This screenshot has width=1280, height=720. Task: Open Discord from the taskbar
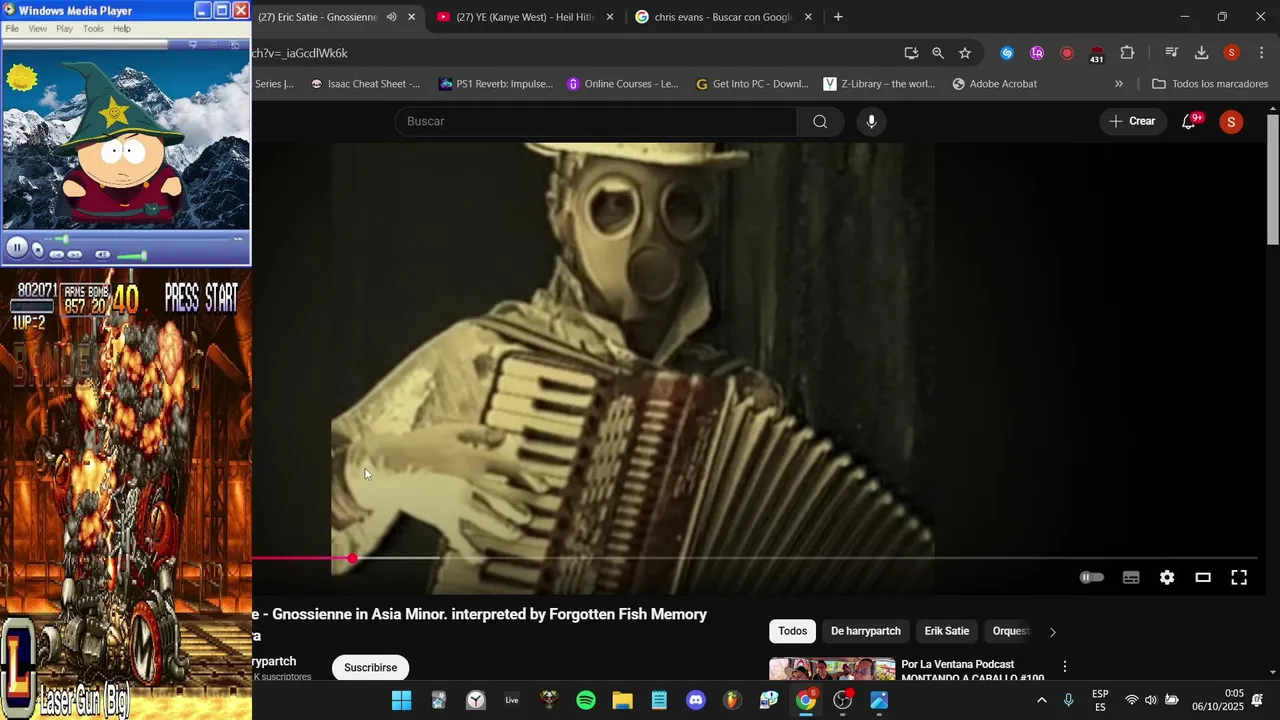(x=696, y=700)
